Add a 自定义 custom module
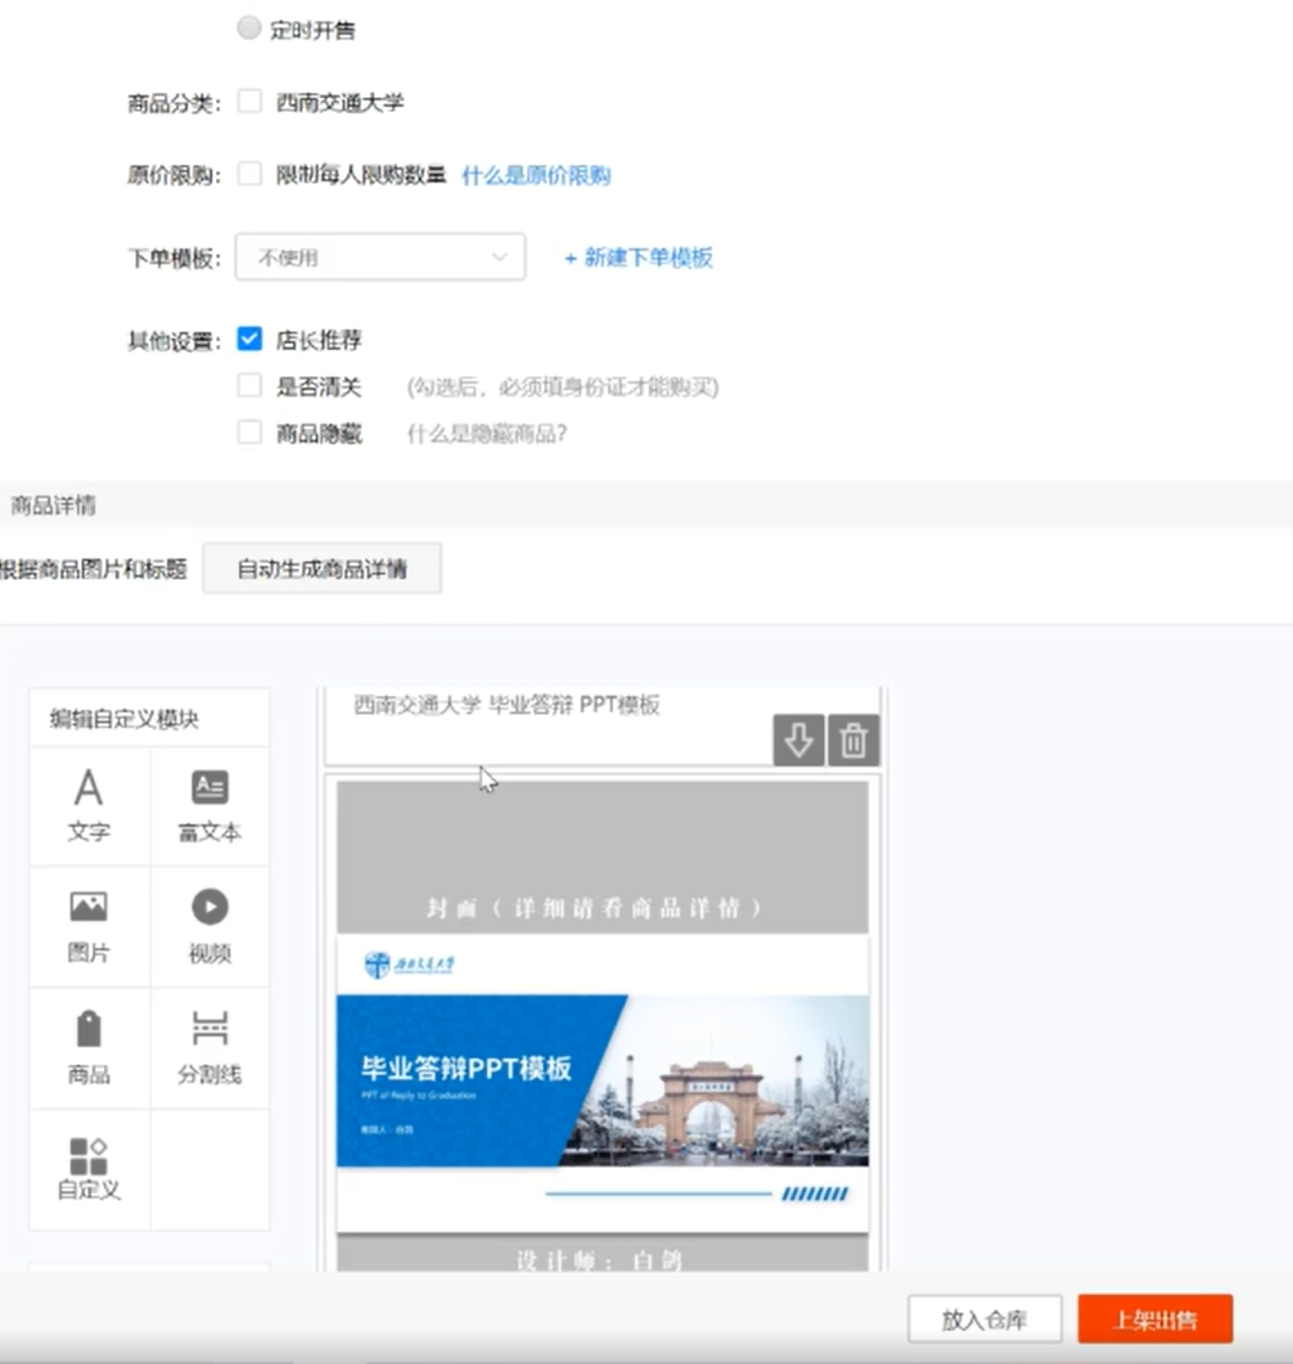The width and height of the screenshot is (1293, 1364). [89, 1169]
